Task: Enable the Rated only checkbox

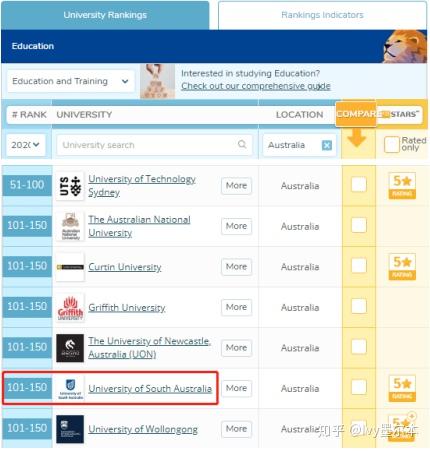Action: [x=392, y=145]
